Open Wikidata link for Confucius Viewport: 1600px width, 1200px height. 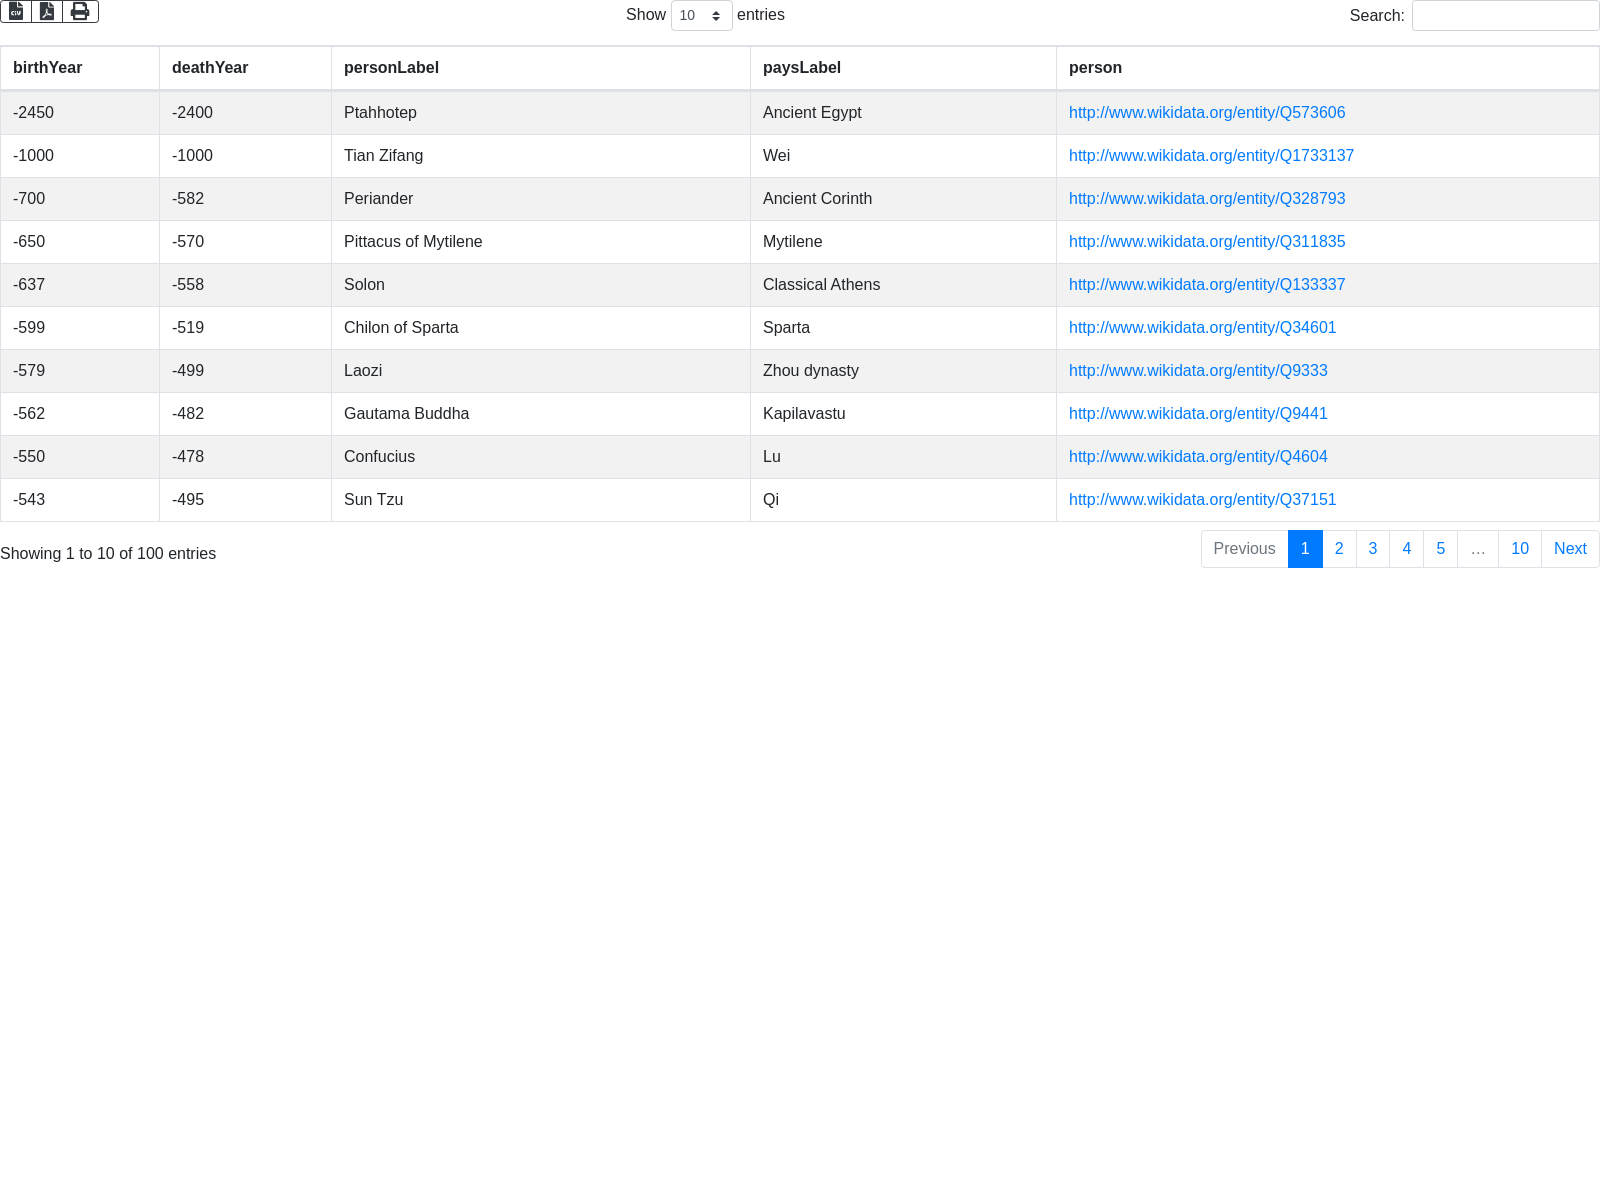pos(1197,457)
